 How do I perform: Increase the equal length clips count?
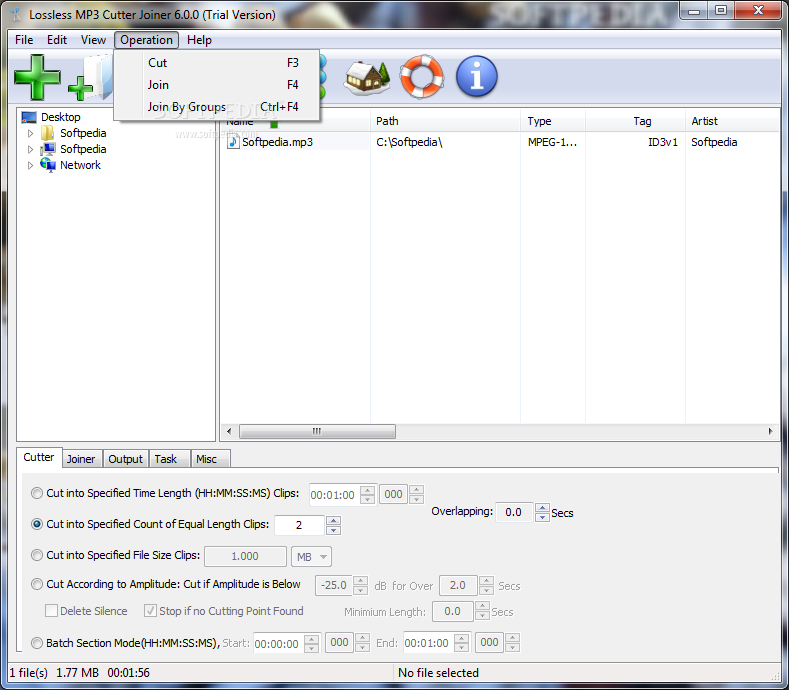[x=333, y=520]
